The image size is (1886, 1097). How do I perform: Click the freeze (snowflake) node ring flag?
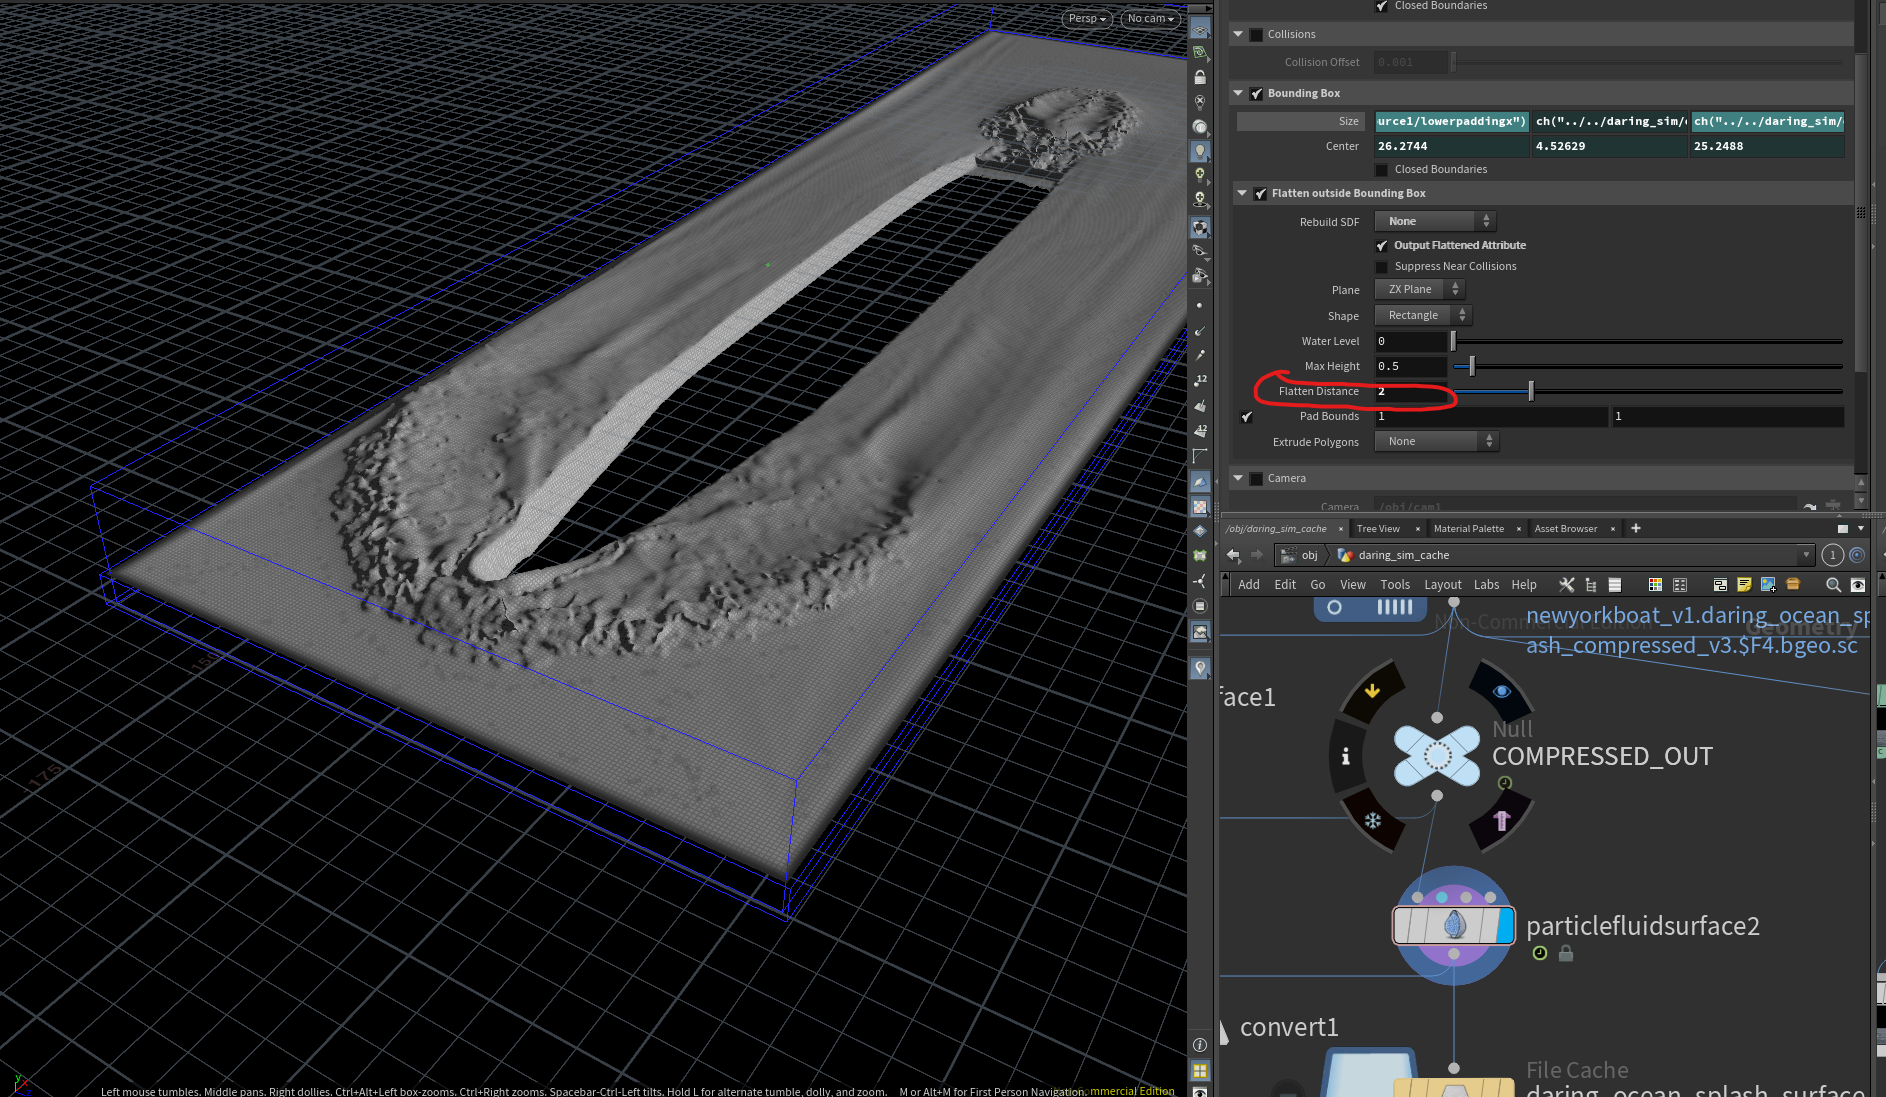[1373, 820]
